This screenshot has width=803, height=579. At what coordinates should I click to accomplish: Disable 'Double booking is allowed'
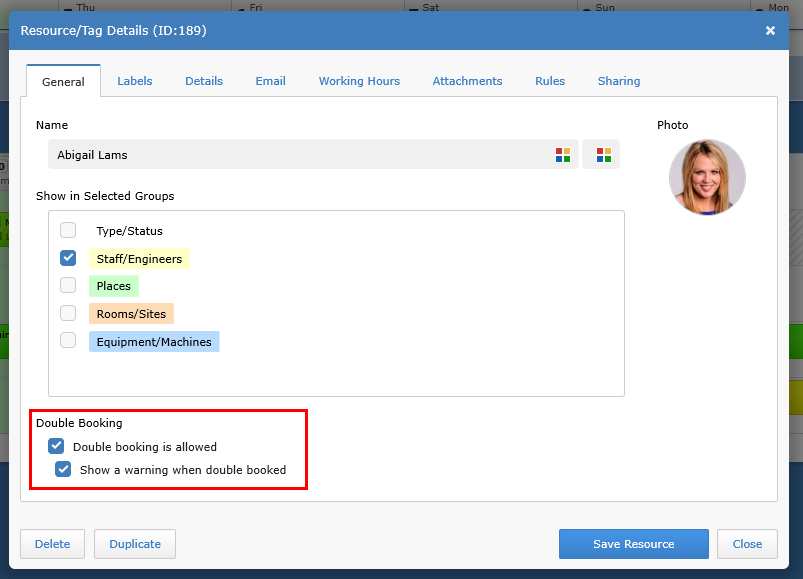56,446
